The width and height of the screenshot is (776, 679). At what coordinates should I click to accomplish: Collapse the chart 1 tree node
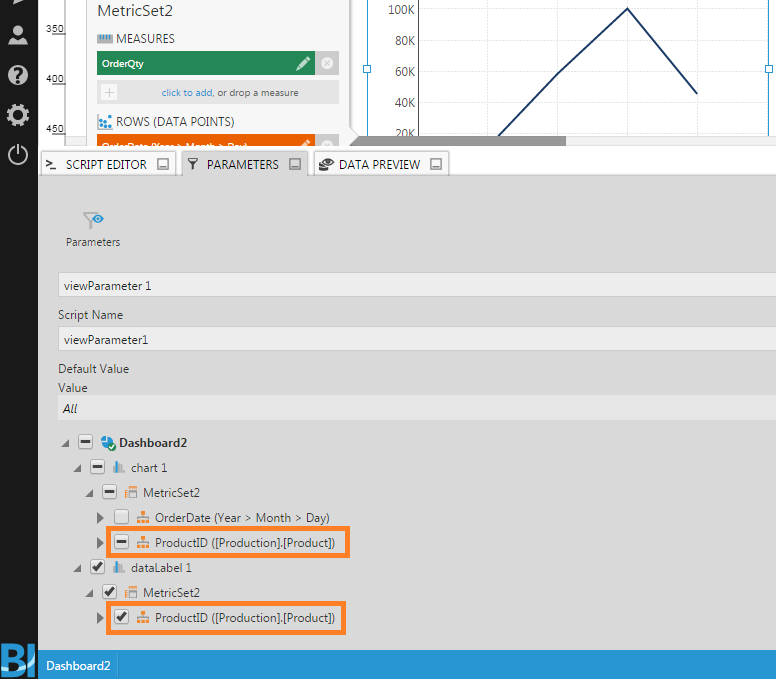click(78, 467)
